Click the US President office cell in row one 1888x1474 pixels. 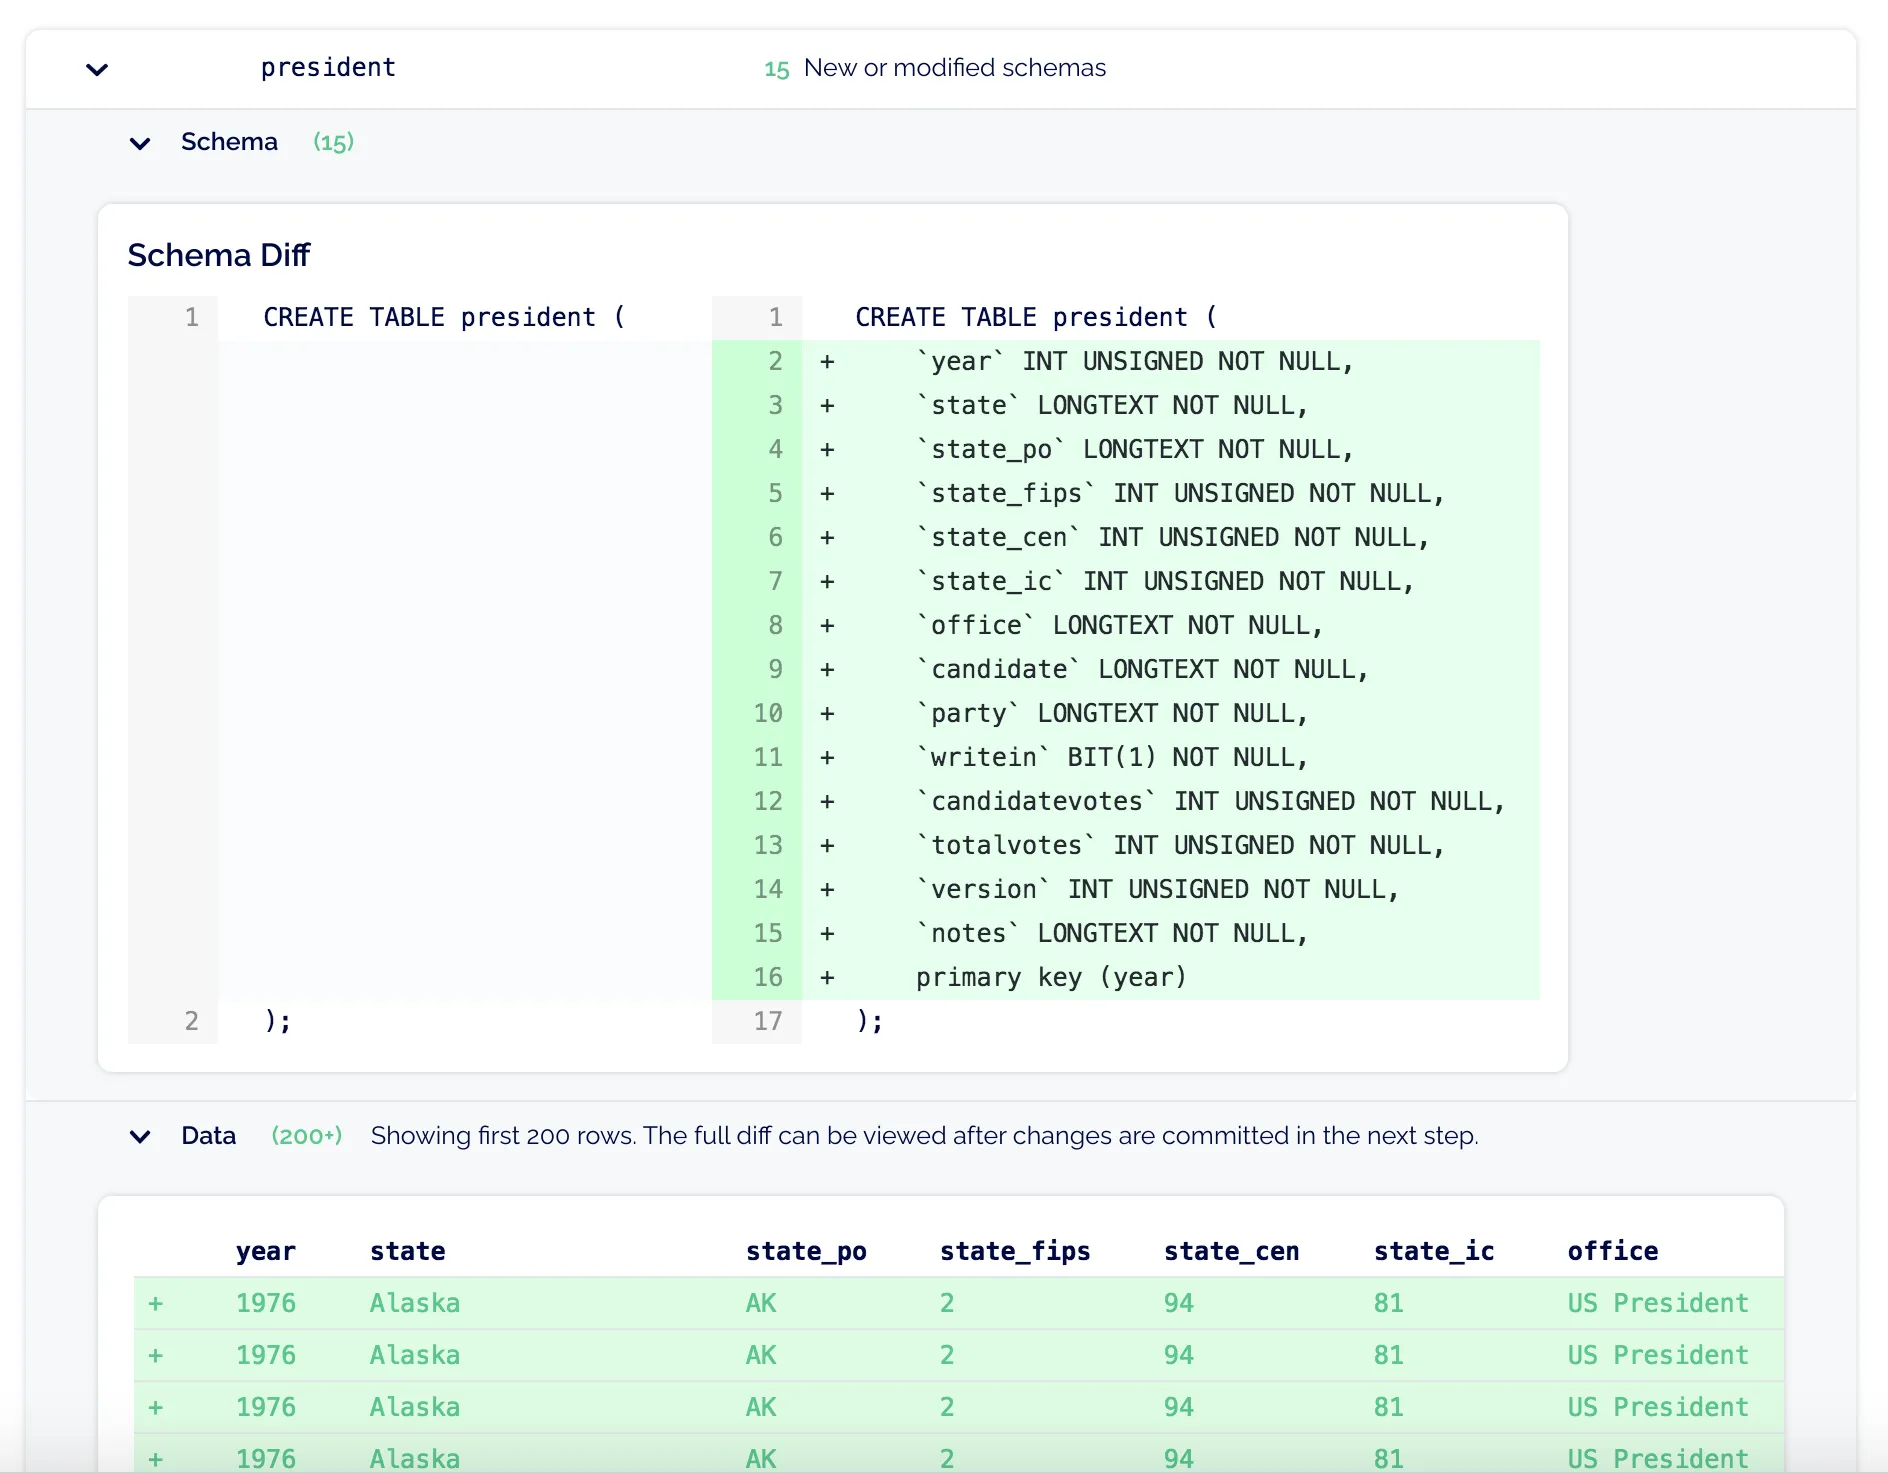1656,1303
